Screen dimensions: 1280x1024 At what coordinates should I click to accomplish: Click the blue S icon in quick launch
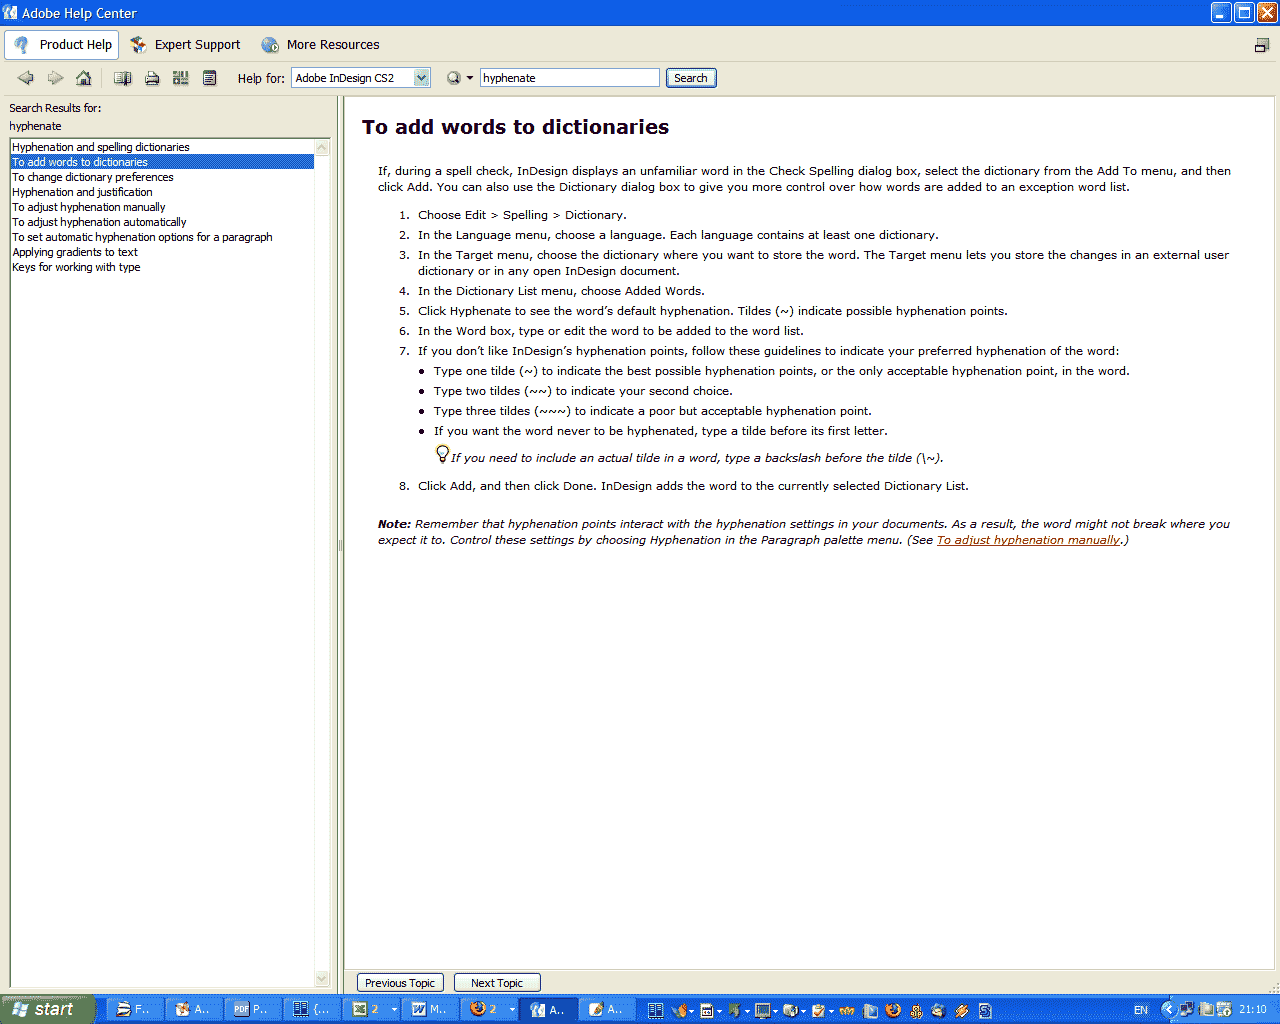(985, 1010)
